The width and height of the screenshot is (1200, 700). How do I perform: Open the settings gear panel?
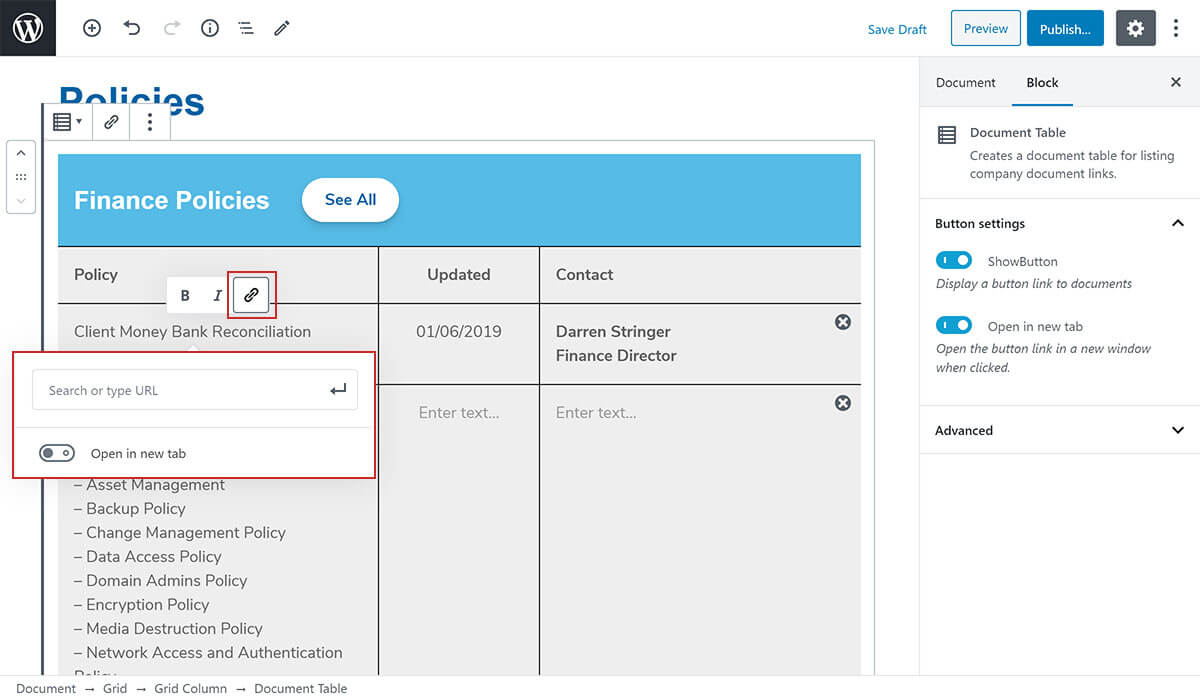(x=1135, y=29)
